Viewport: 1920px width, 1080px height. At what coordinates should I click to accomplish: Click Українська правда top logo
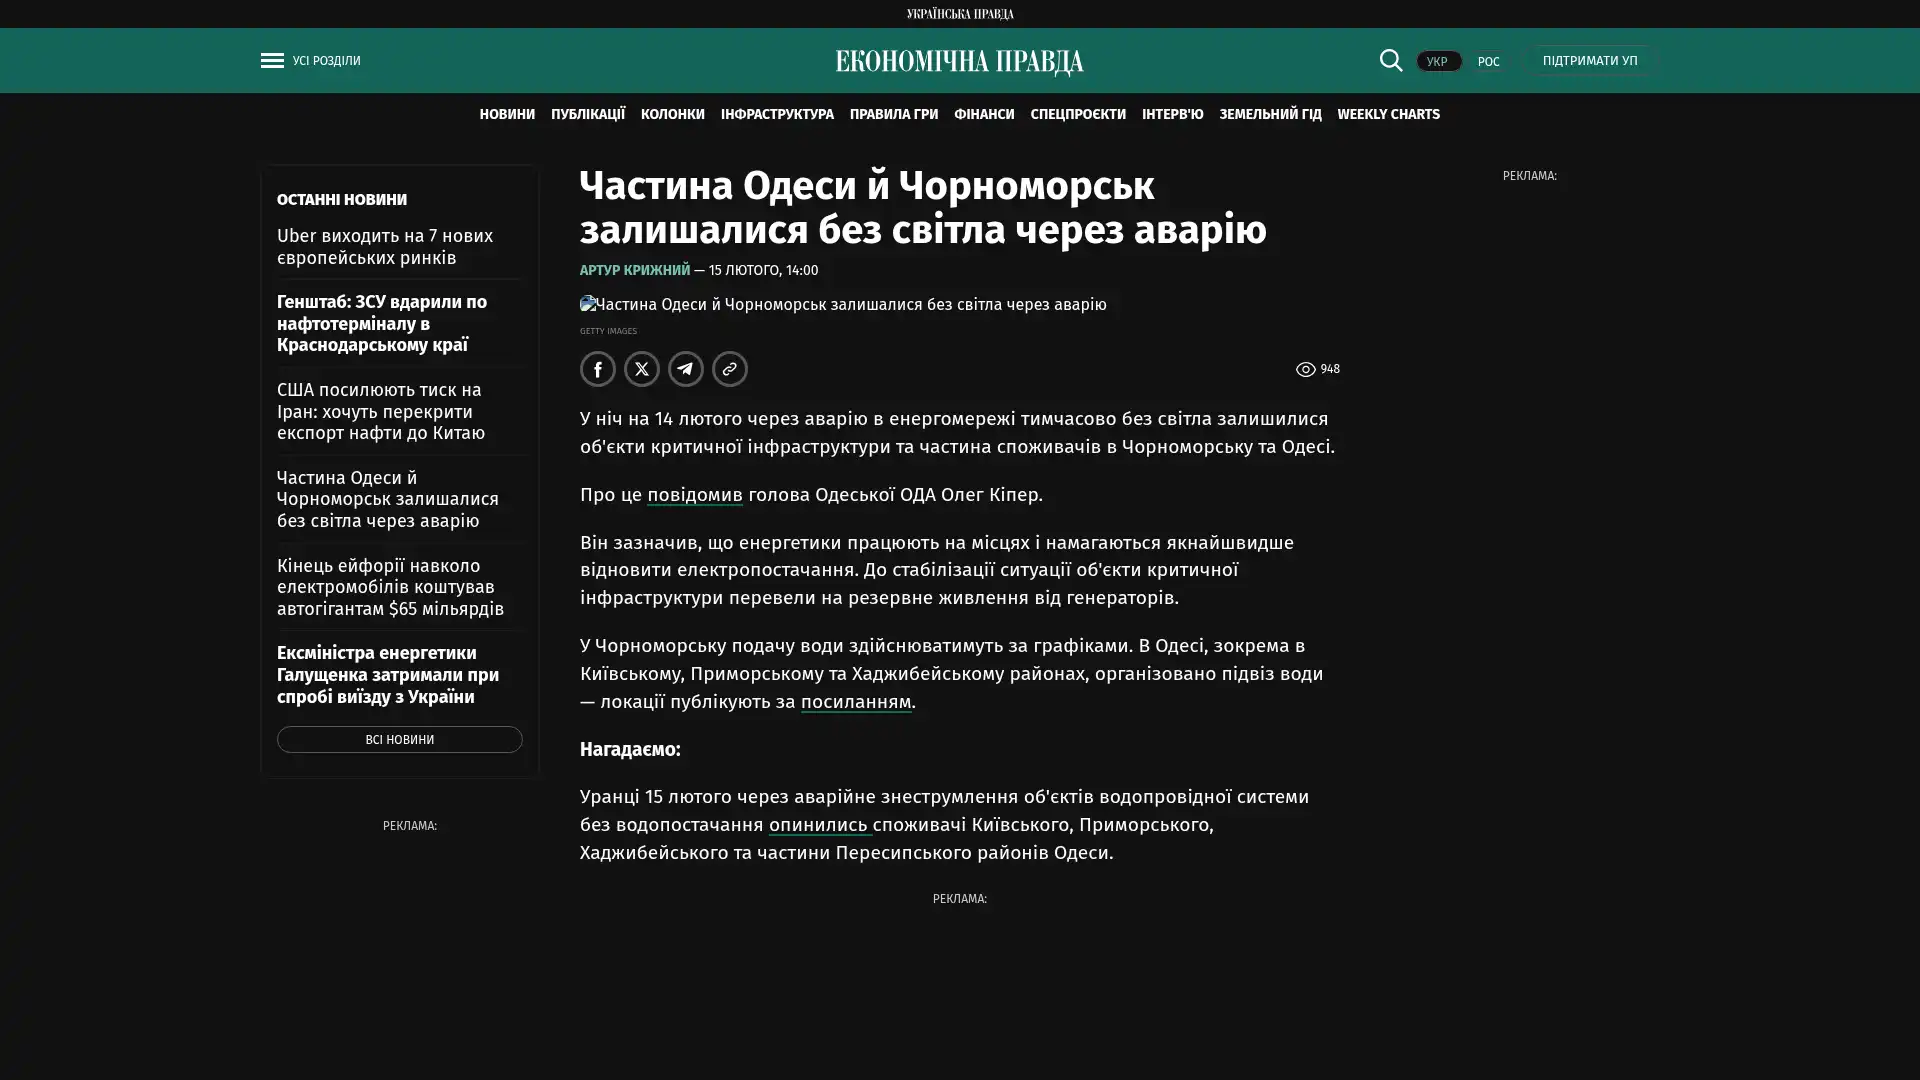[959, 13]
